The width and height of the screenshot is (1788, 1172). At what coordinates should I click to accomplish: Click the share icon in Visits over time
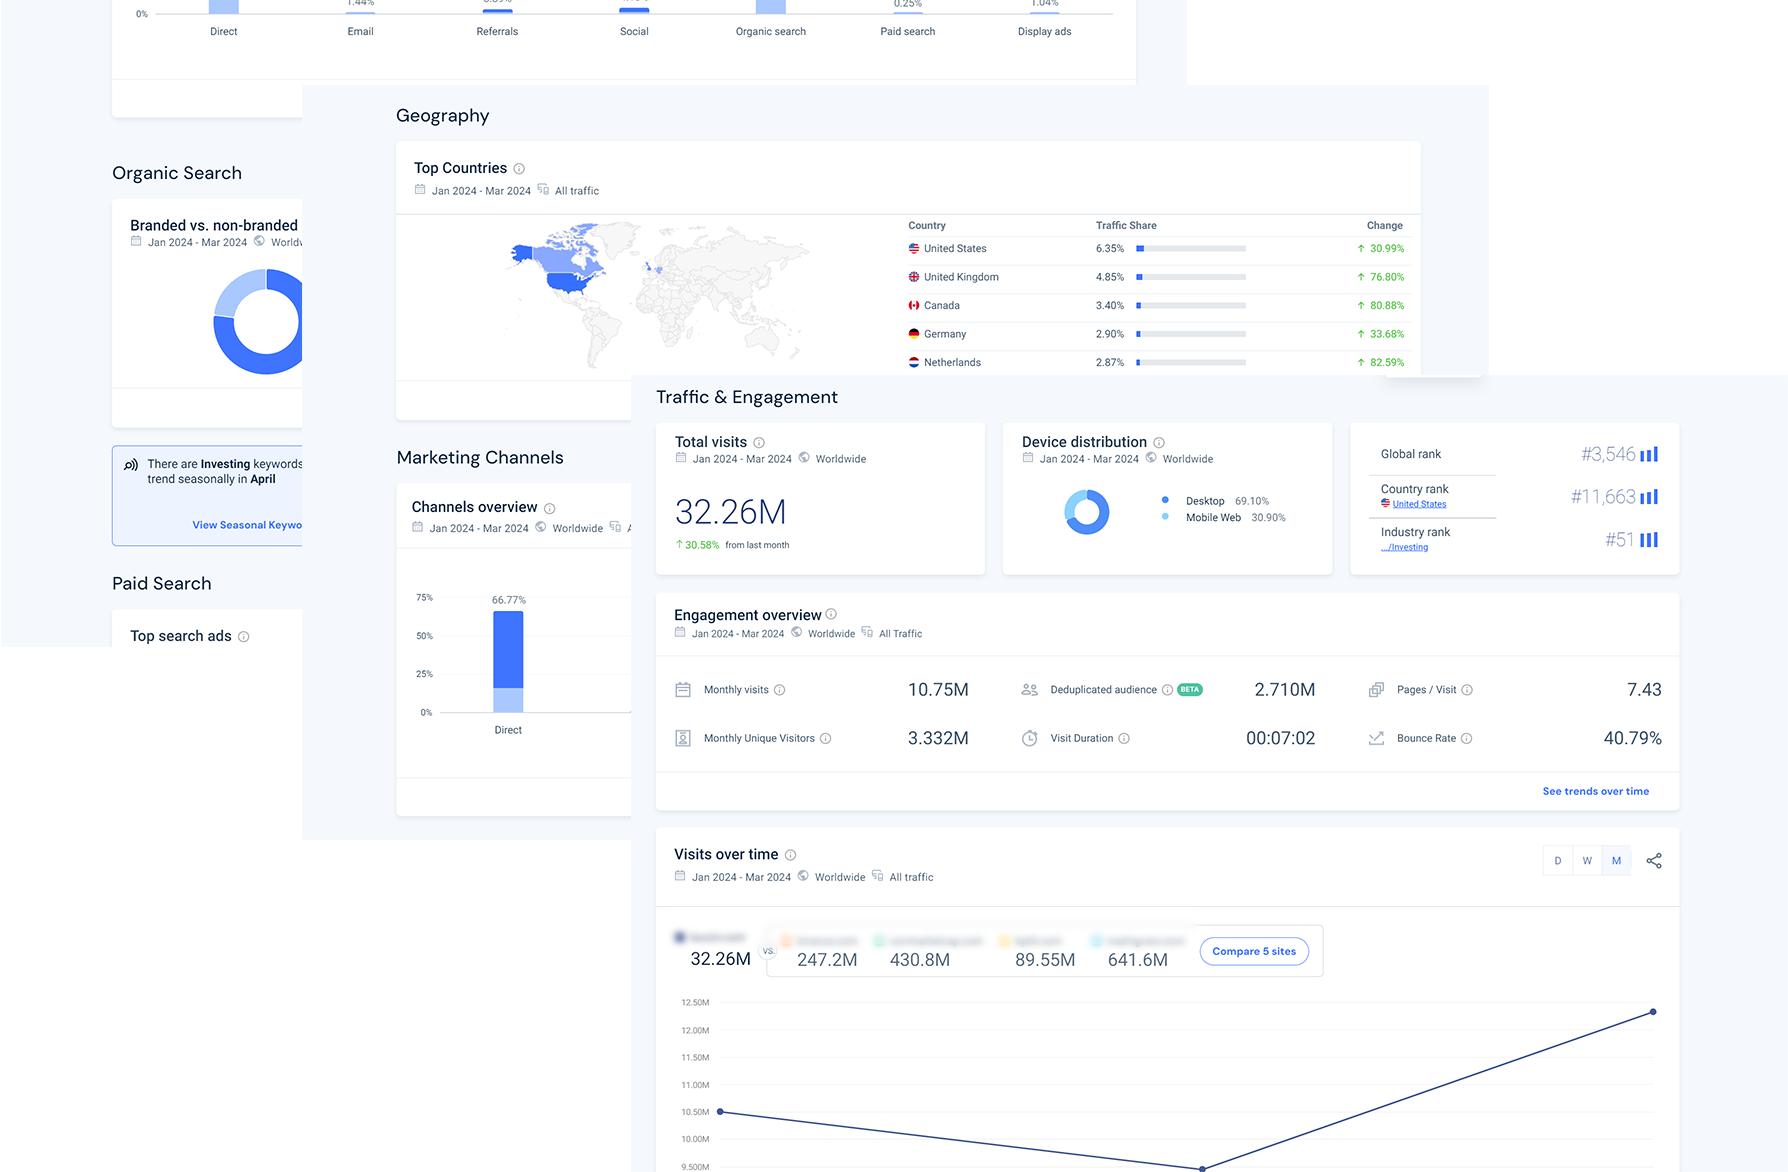tap(1654, 860)
